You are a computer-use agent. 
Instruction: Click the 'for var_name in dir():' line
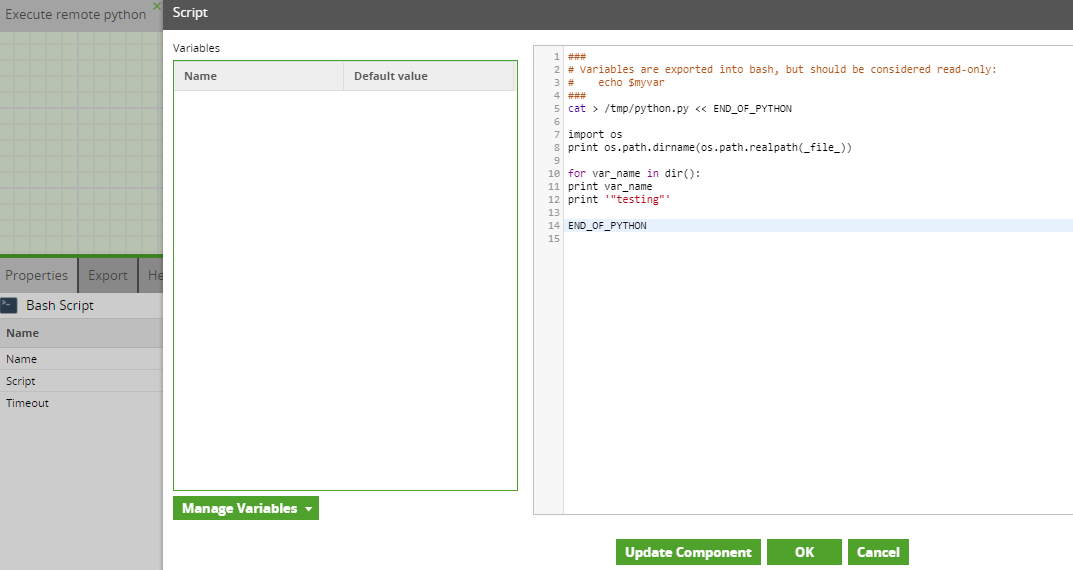coord(634,174)
